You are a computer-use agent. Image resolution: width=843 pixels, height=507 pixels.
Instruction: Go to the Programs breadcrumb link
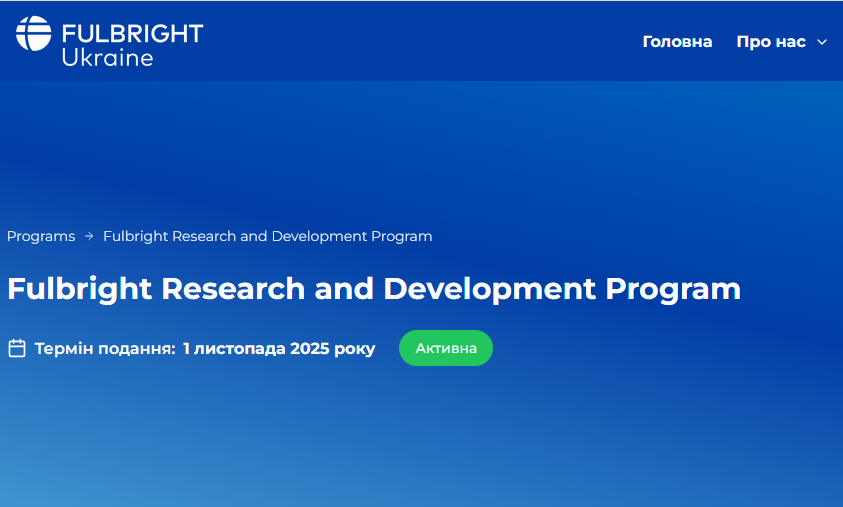point(41,237)
